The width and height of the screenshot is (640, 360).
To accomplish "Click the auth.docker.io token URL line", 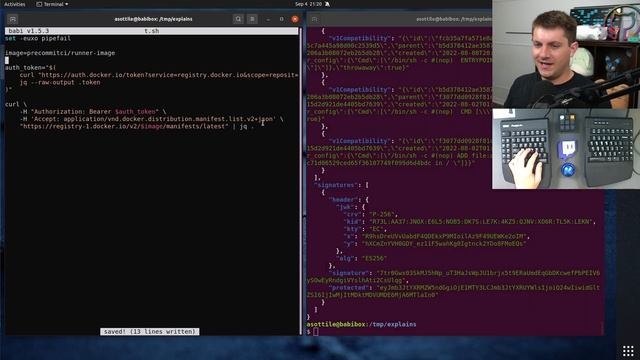I will click(159, 75).
